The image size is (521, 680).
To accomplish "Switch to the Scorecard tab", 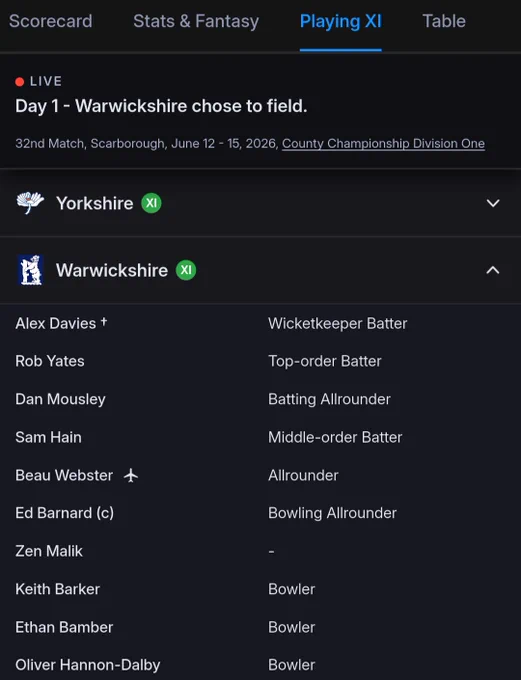I will point(51,21).
